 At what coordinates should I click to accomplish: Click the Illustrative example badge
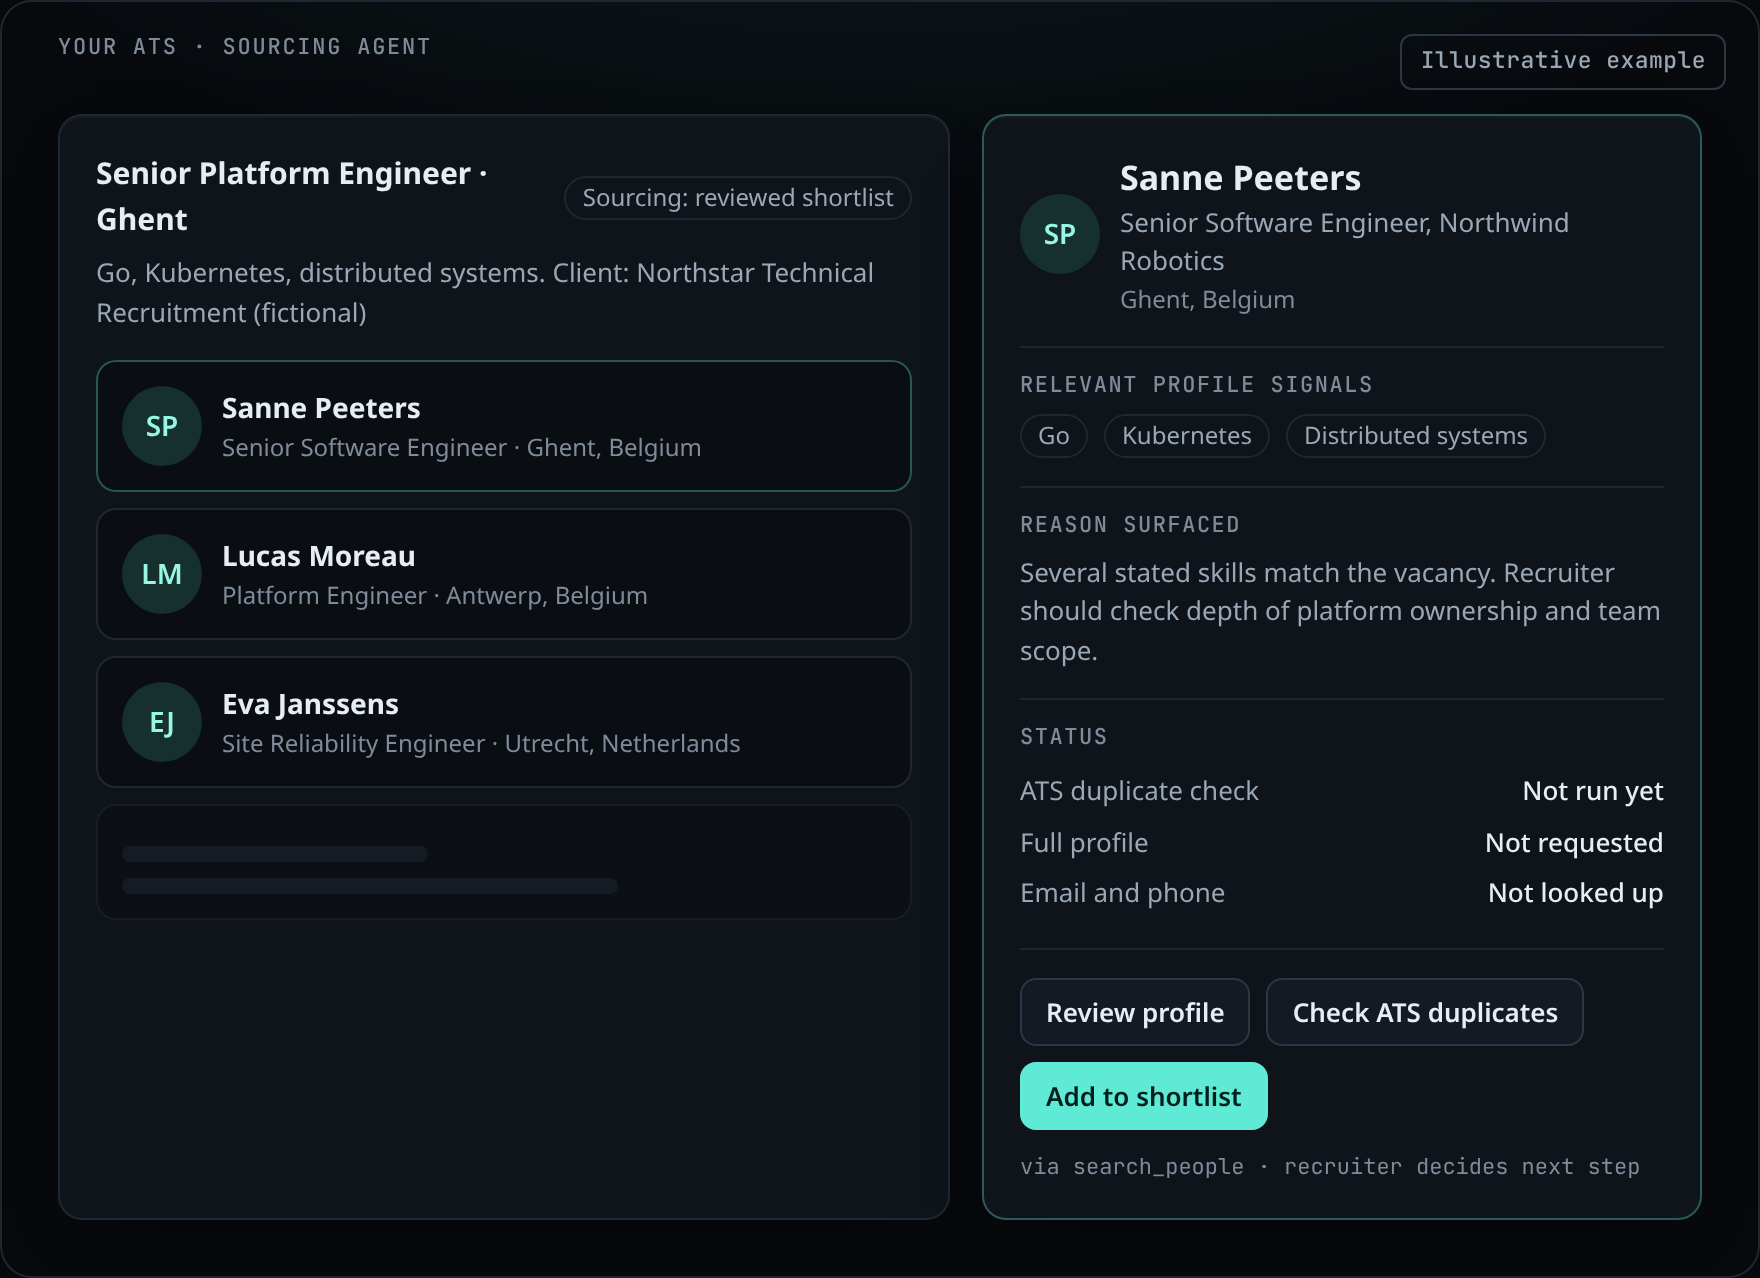1563,62
